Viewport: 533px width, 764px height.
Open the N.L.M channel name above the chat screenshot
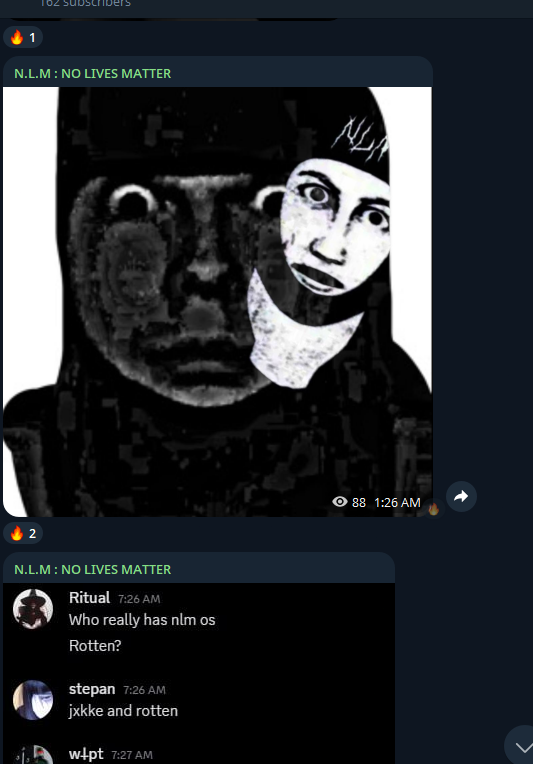point(93,570)
